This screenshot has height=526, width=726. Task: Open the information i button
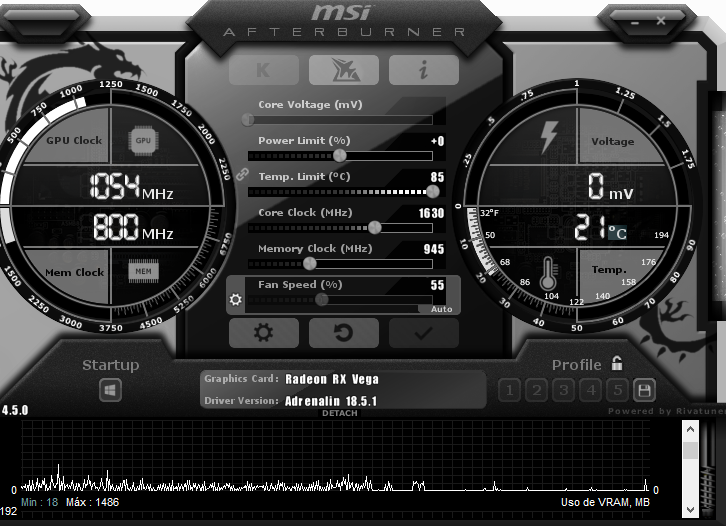pyautogui.click(x=424, y=70)
